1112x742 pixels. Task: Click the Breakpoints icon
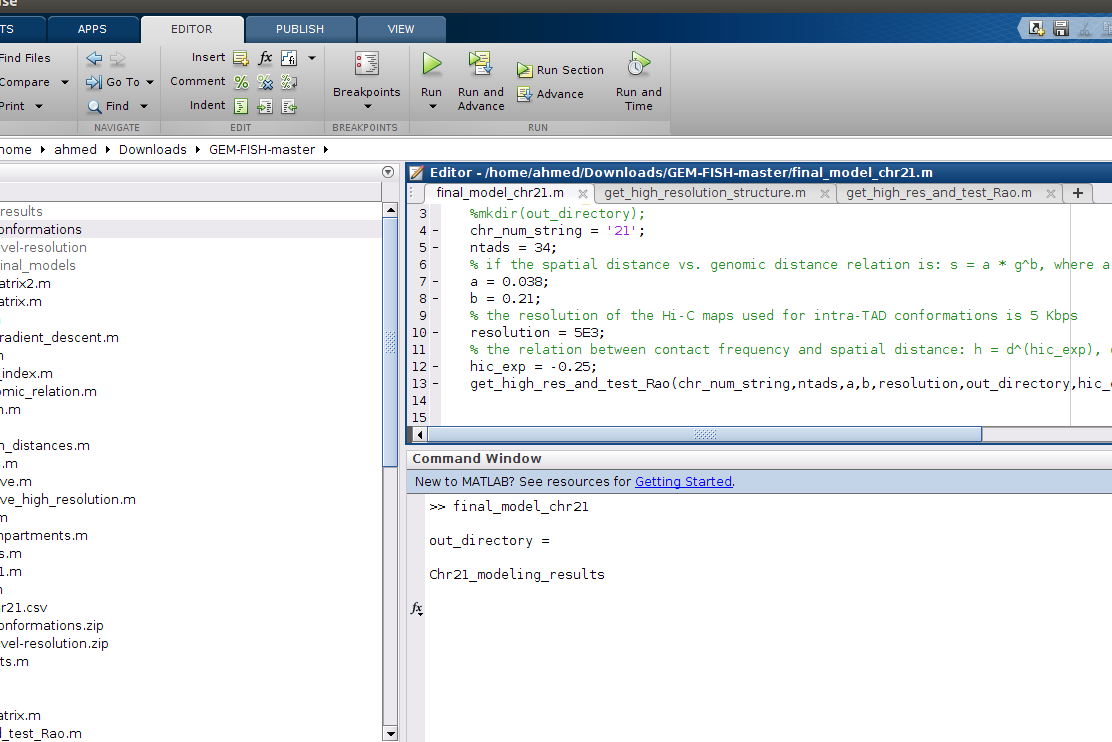[367, 64]
